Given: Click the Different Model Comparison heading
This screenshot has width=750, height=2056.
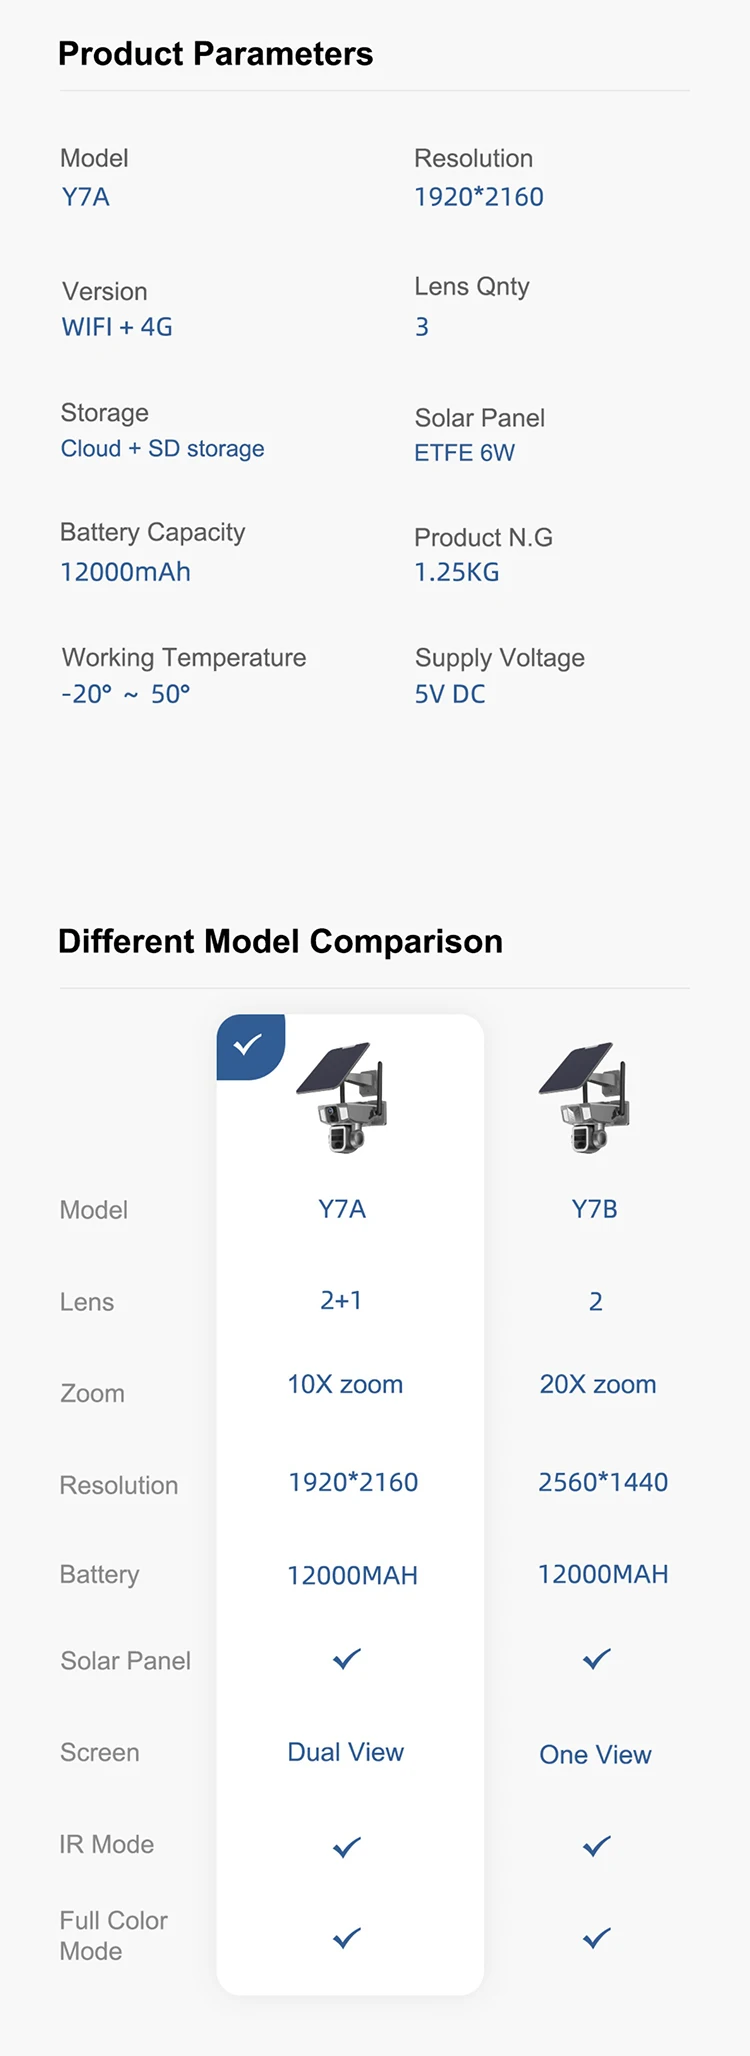Looking at the screenshot, I should click(280, 941).
